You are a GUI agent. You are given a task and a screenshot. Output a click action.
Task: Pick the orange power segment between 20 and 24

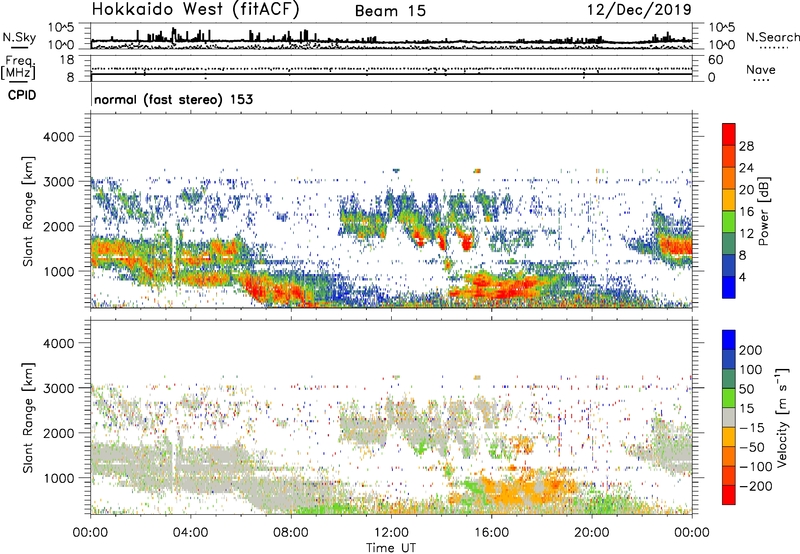coord(729,178)
